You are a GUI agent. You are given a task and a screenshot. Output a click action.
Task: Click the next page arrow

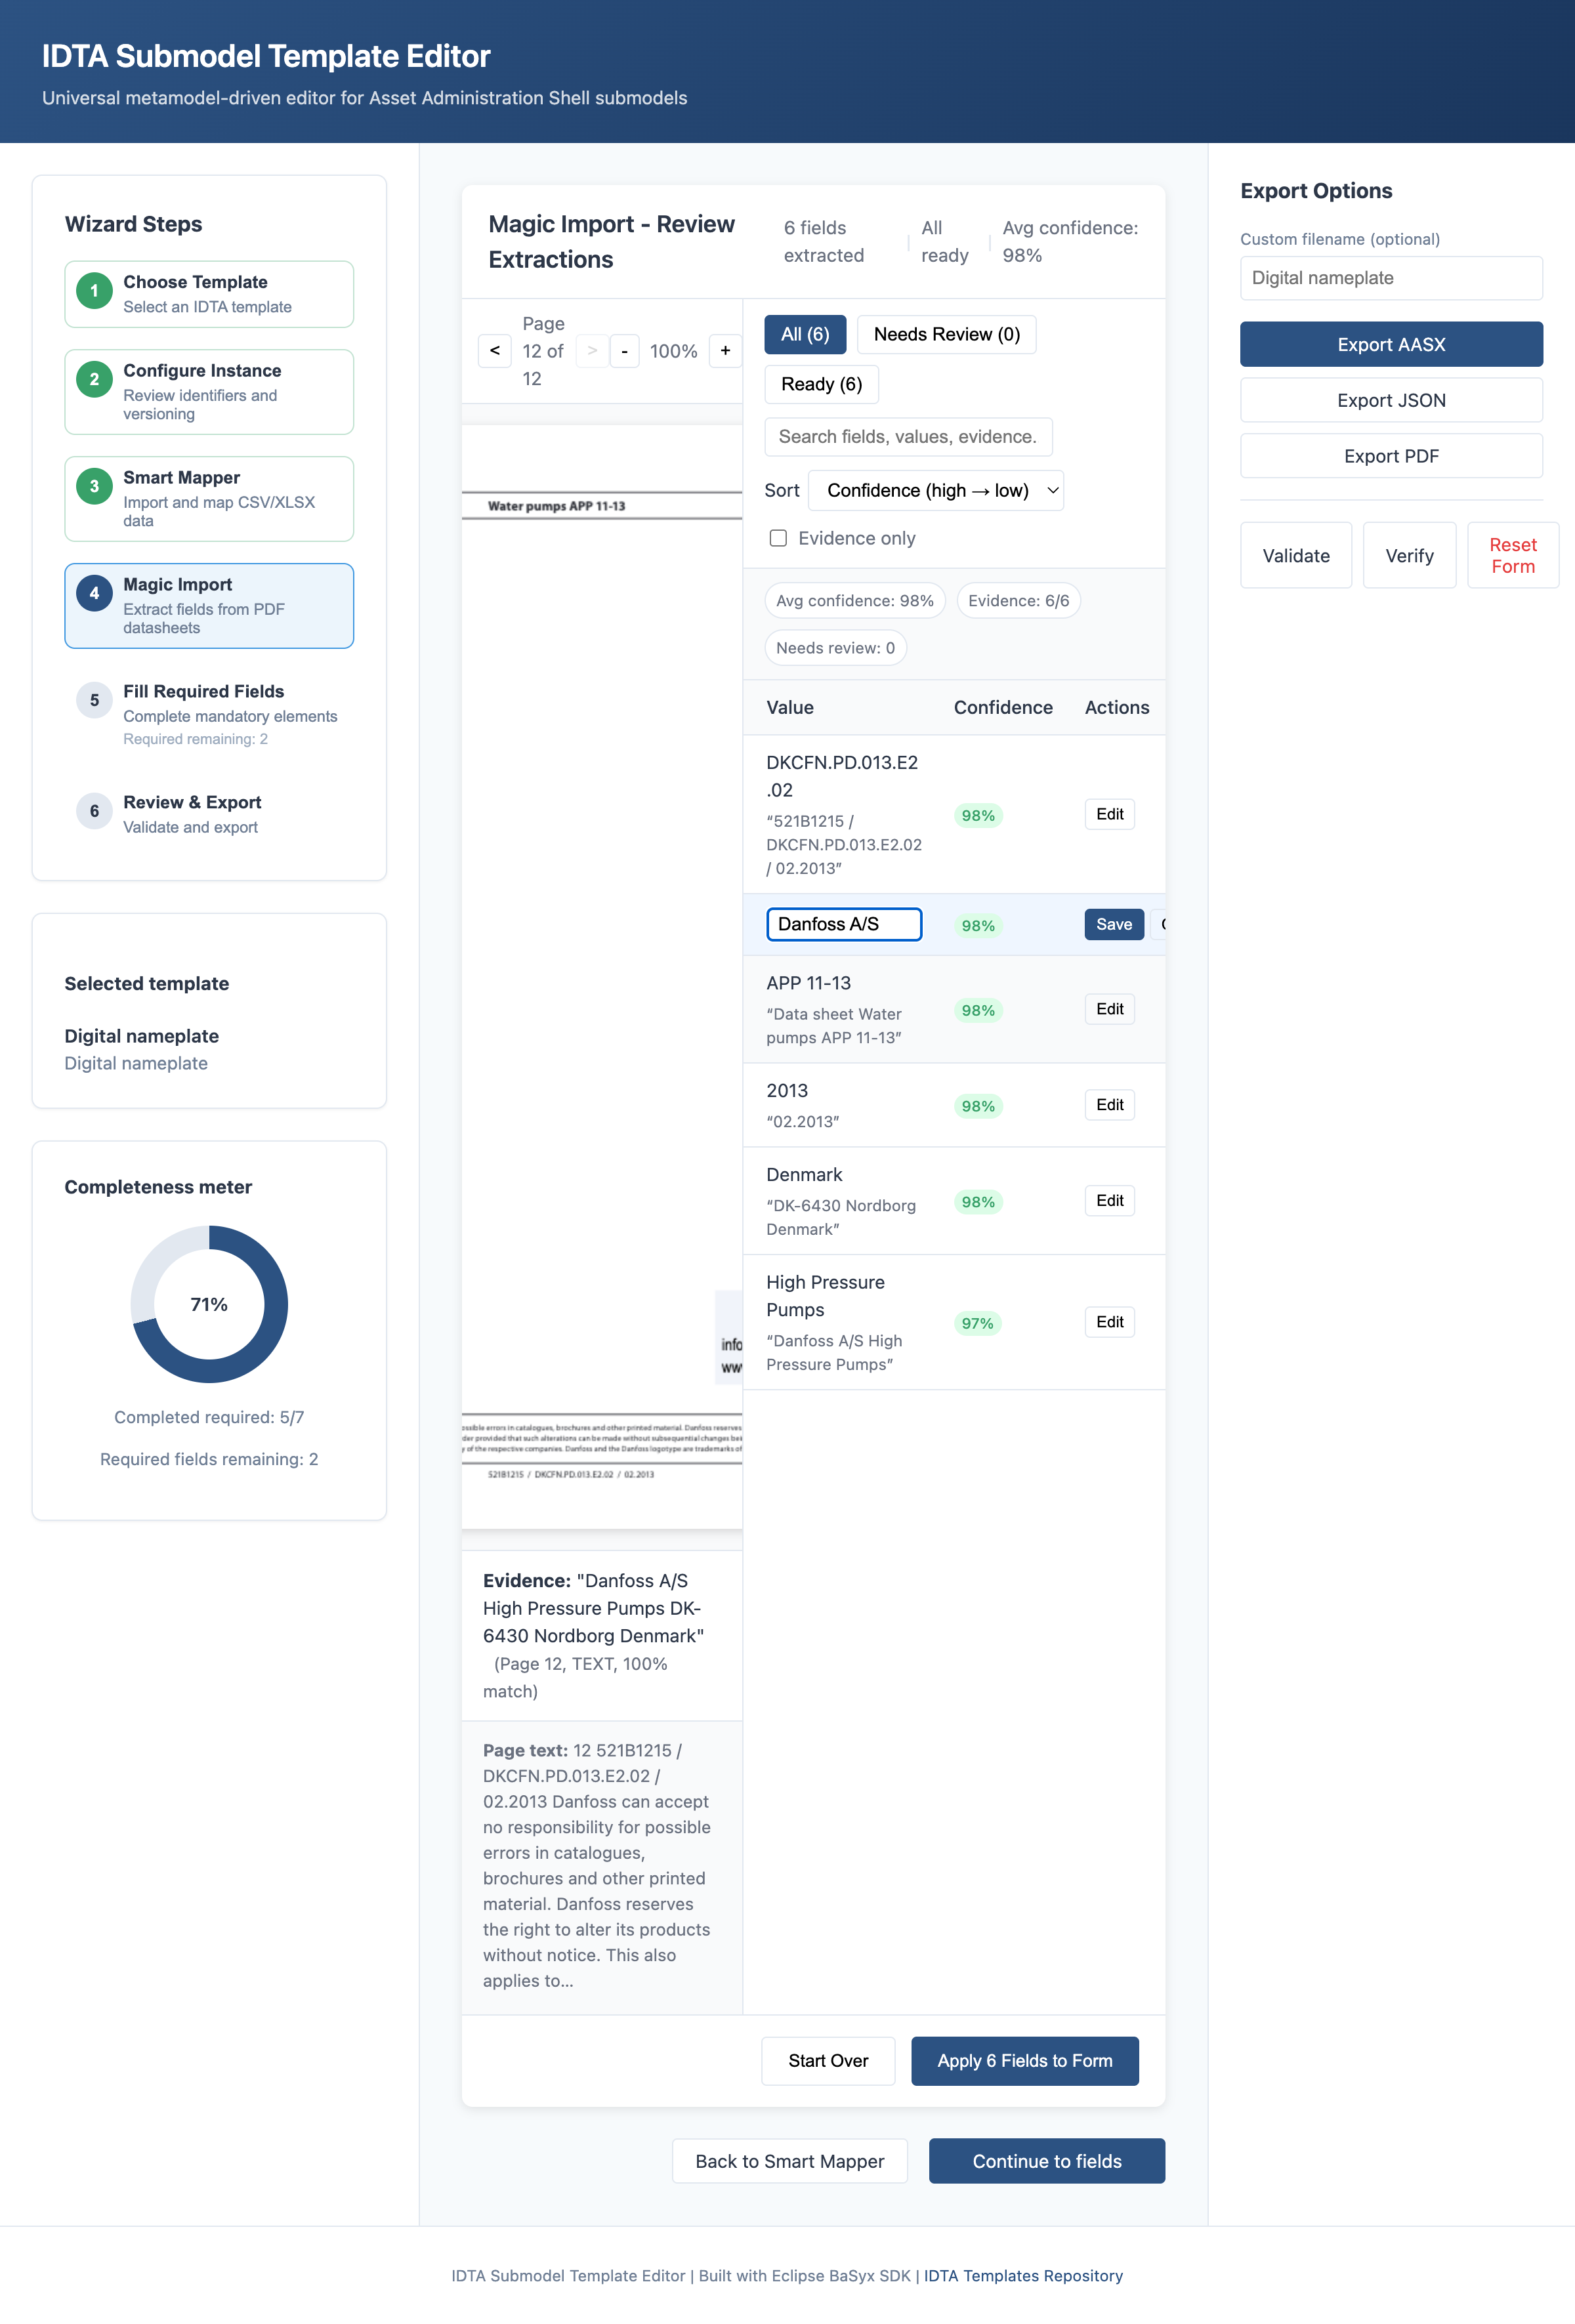click(x=592, y=351)
